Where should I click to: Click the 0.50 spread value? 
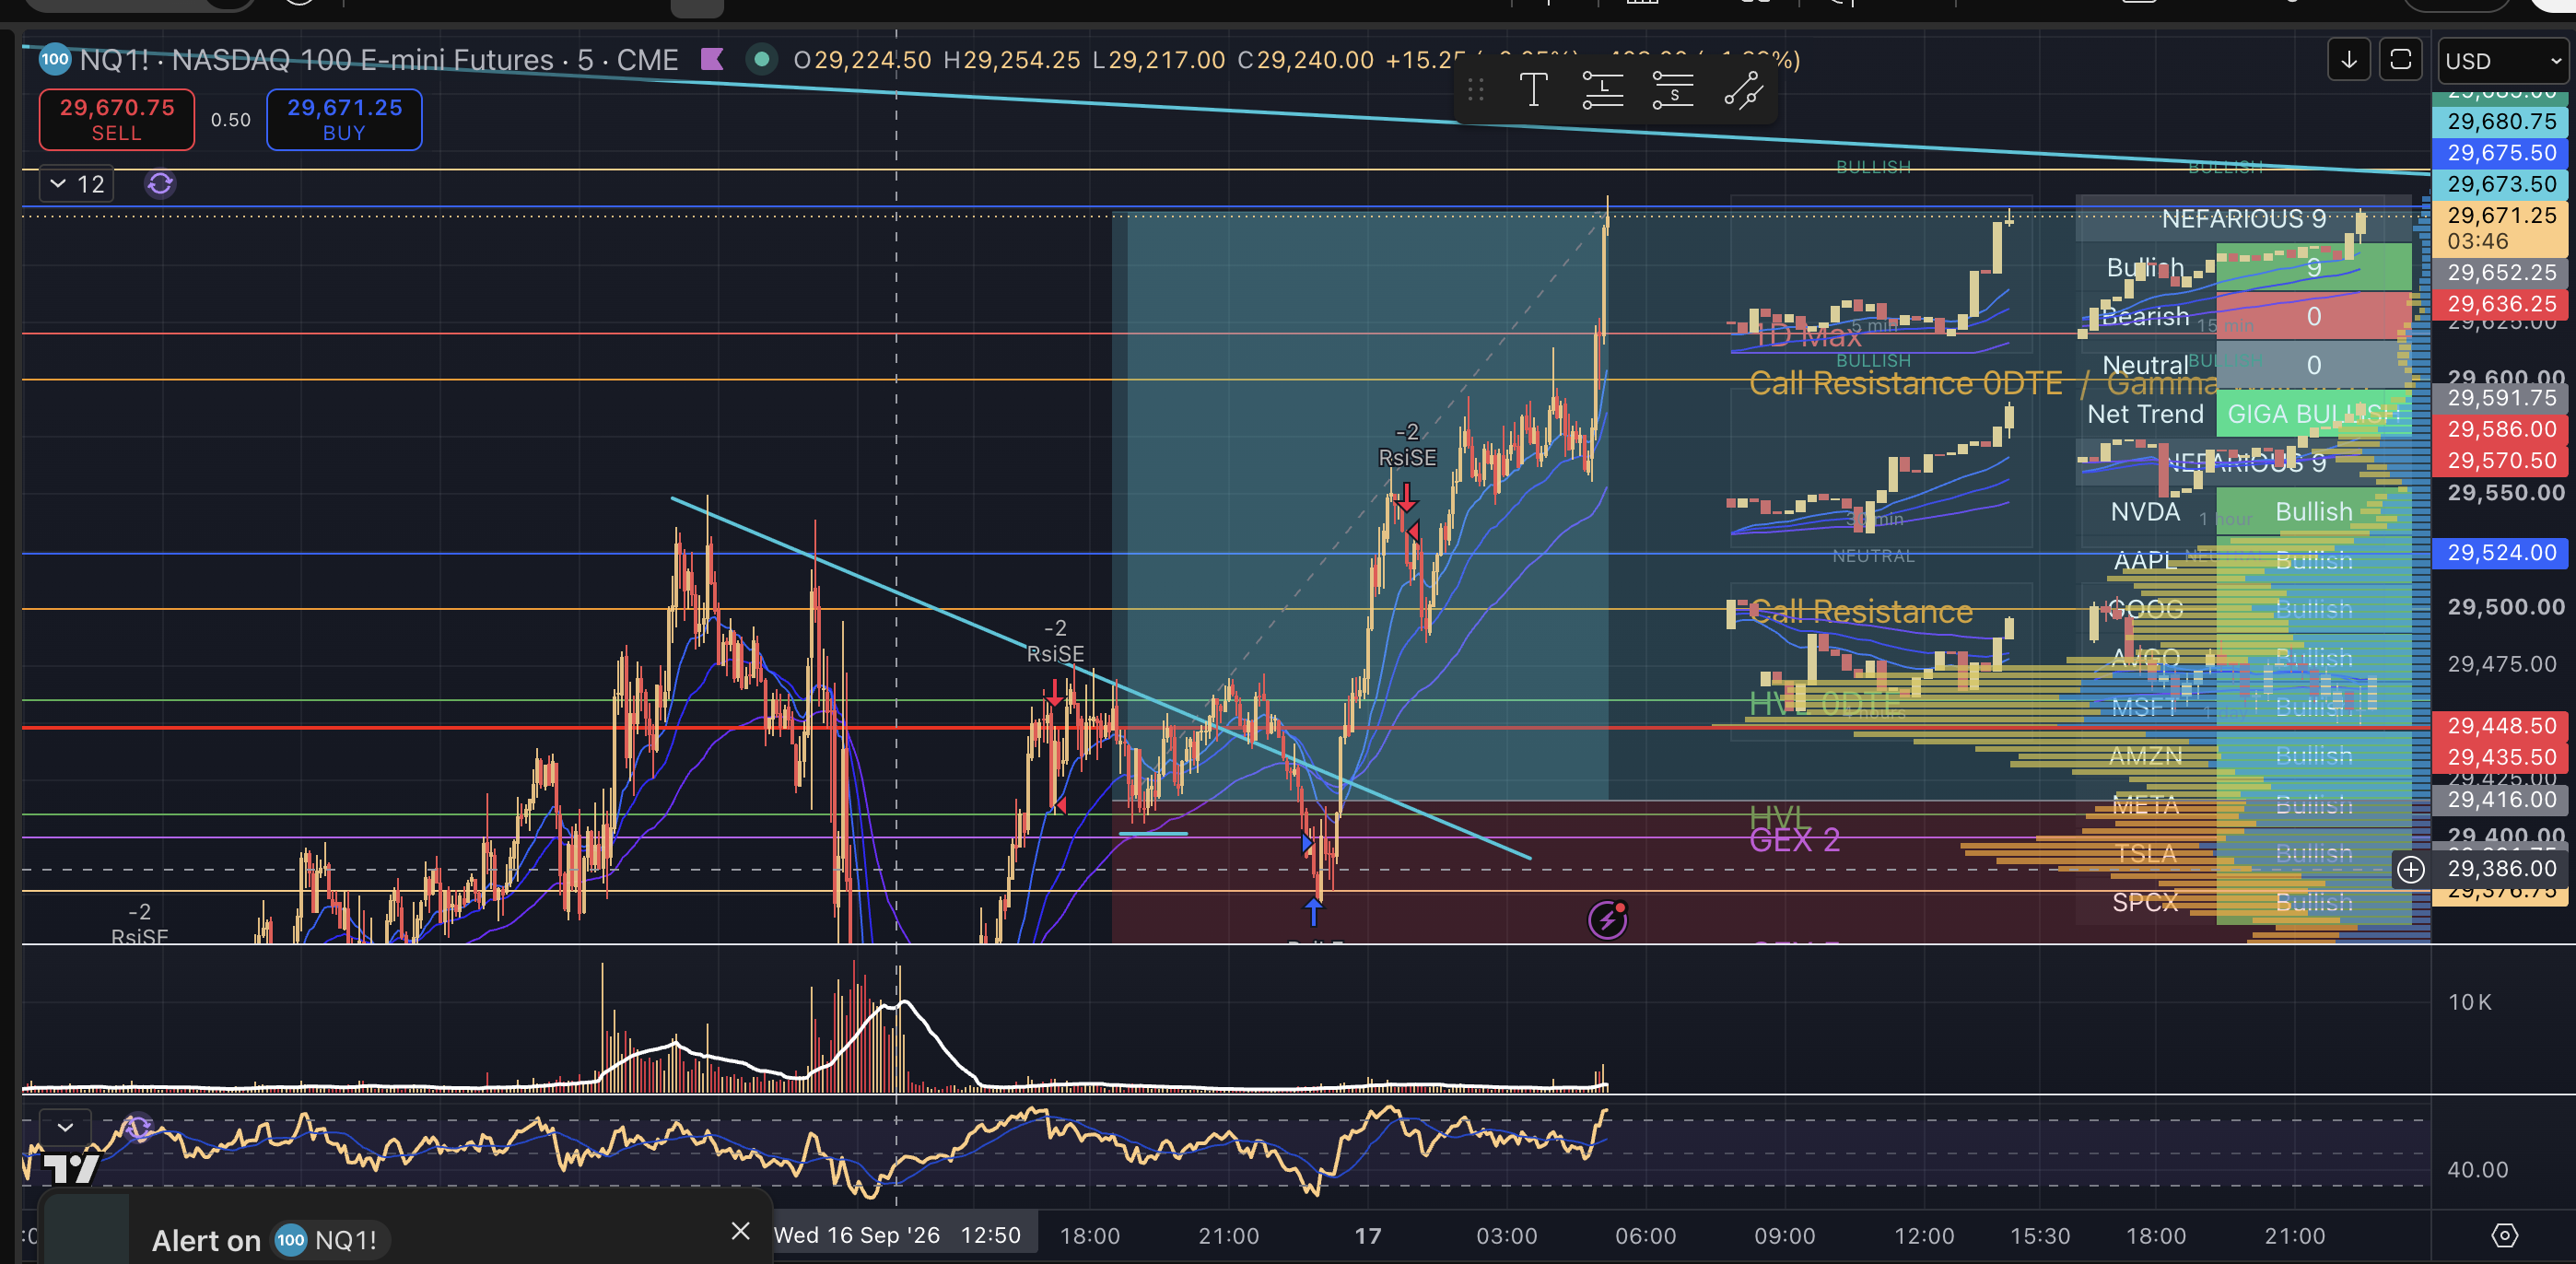click(x=231, y=120)
